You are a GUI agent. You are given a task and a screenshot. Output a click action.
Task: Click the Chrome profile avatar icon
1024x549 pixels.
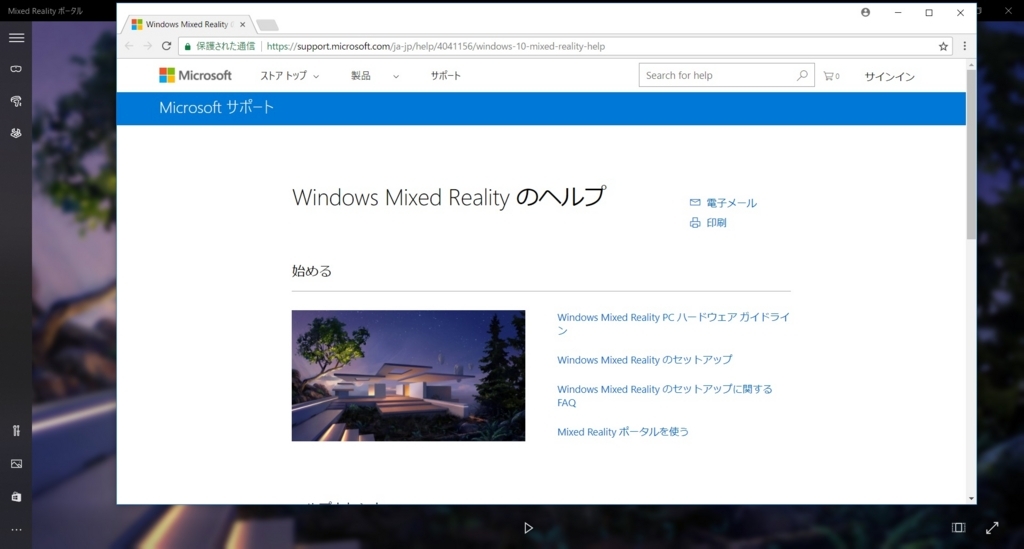tap(865, 12)
